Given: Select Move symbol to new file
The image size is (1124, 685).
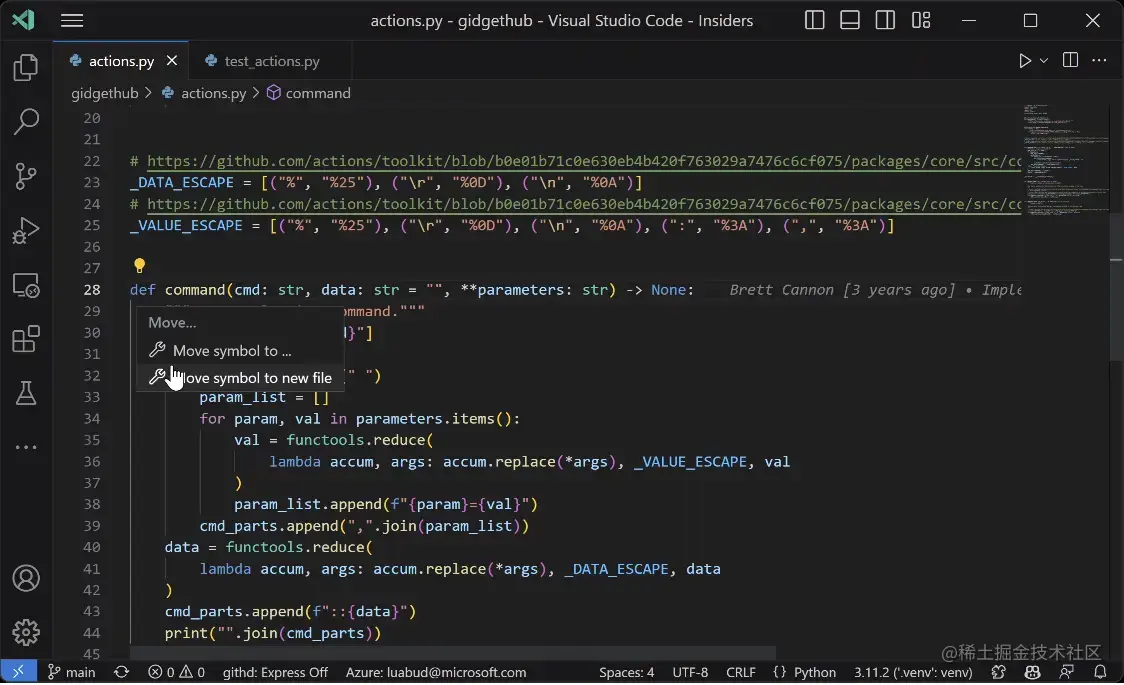Looking at the screenshot, I should (240, 378).
